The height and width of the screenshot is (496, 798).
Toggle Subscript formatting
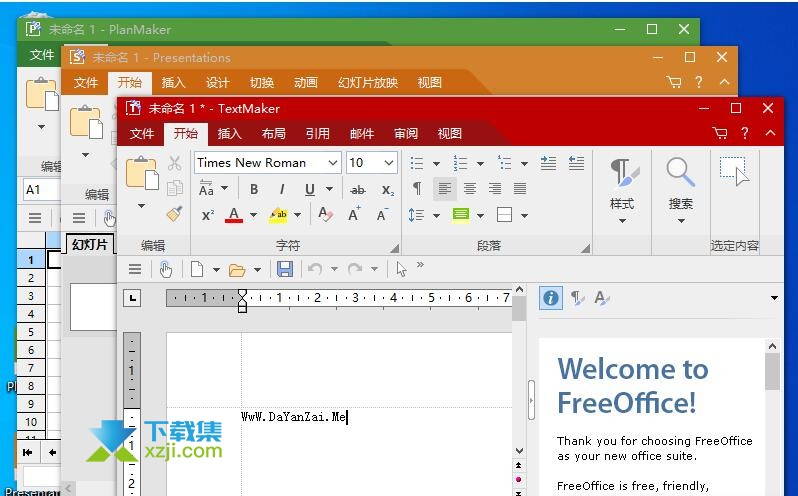(388, 190)
